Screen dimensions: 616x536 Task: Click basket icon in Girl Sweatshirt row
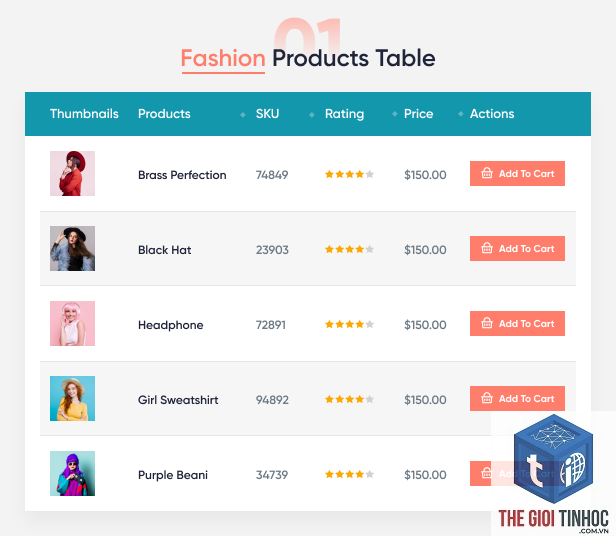487,398
